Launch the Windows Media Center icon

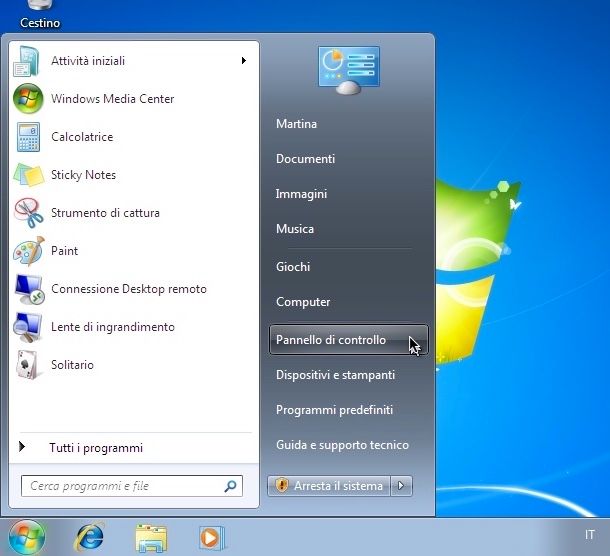point(28,98)
